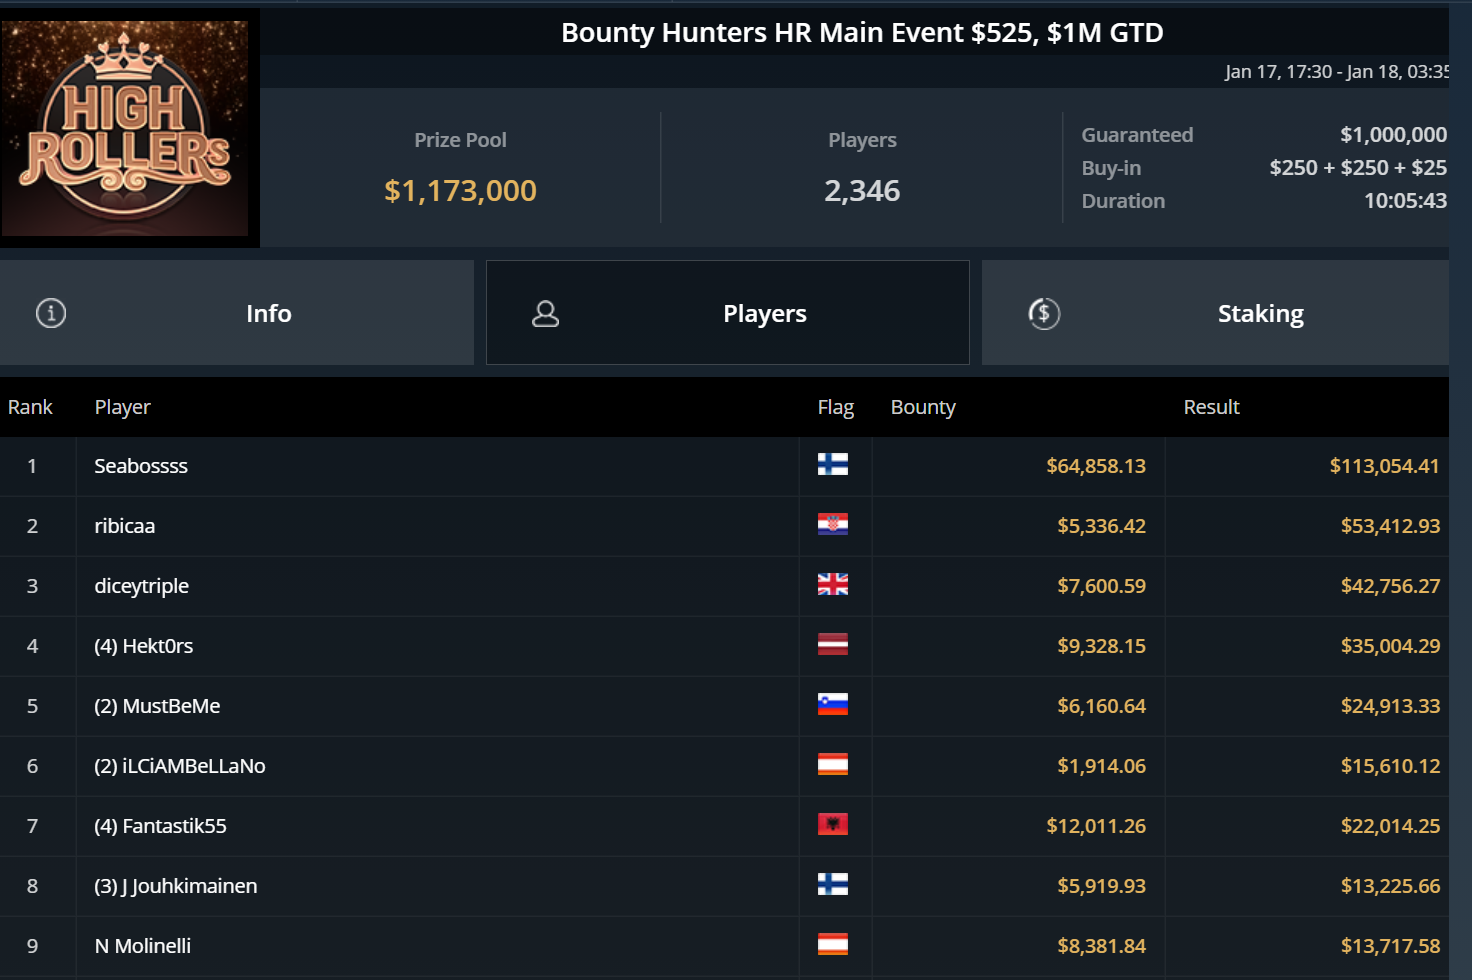
Task: Click diceytriple's UK flag icon
Action: (x=832, y=584)
